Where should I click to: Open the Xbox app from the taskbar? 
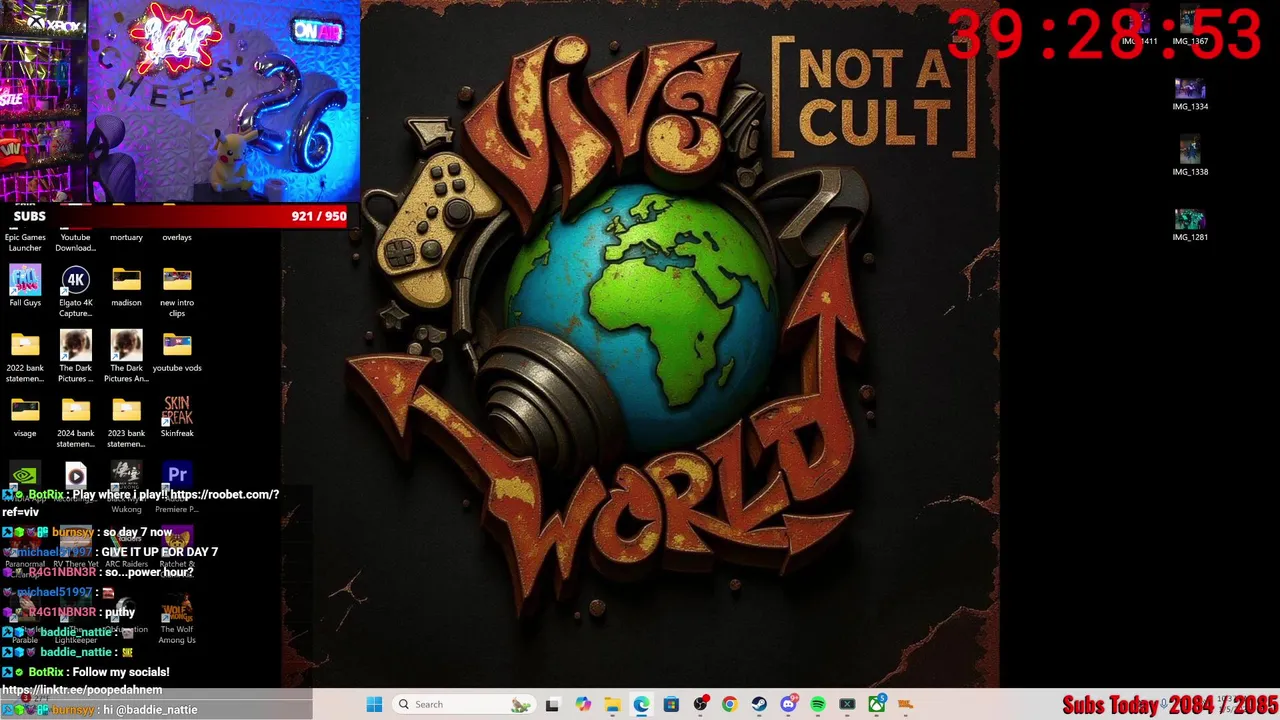coord(876,704)
